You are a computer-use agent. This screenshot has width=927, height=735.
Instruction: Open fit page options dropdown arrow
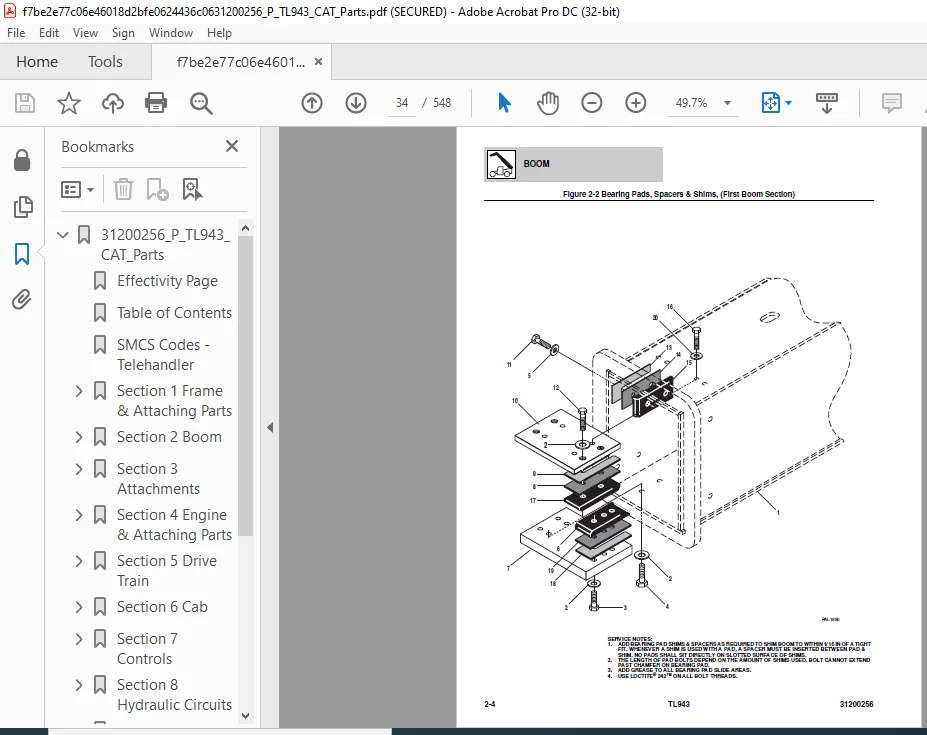click(x=789, y=103)
